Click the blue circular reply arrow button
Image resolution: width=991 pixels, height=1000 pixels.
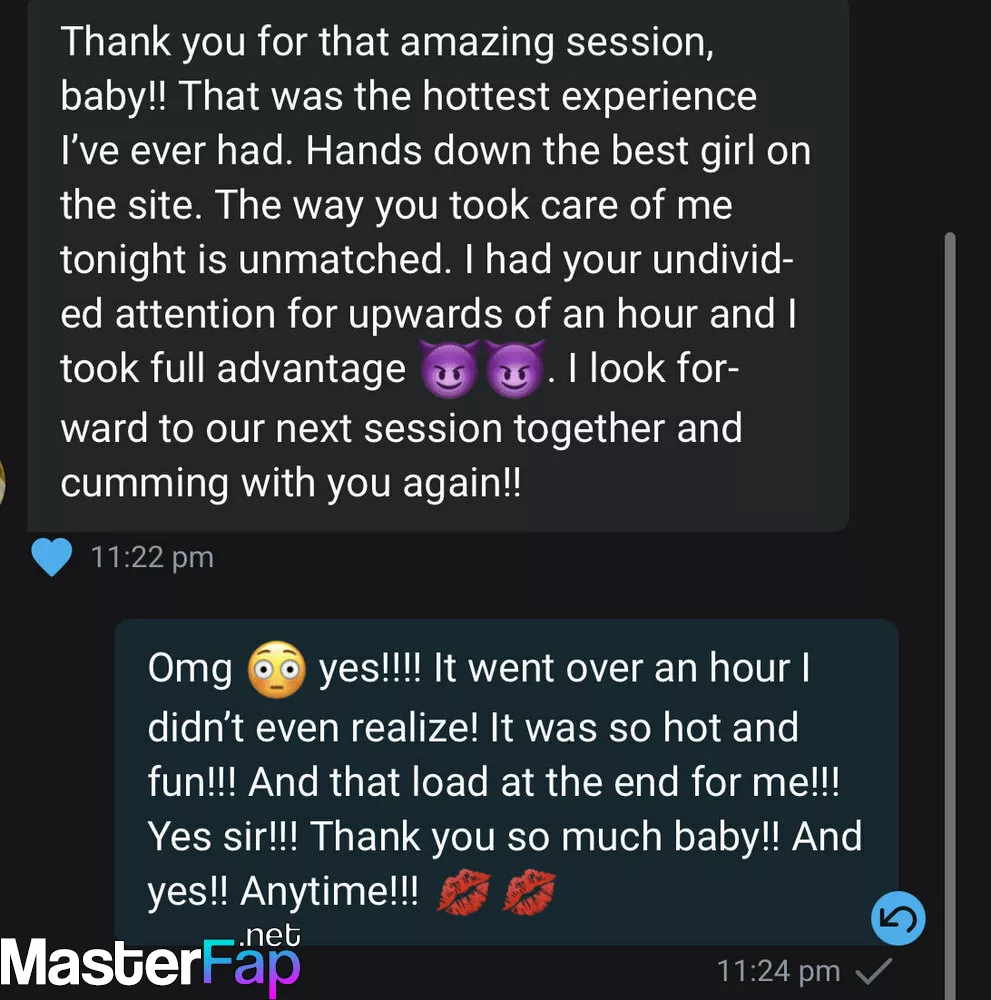point(898,918)
